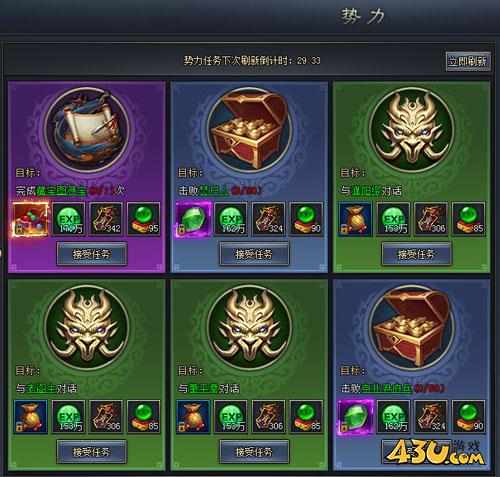500x477 pixels.
Task: Click the 京兆郡府兵 target link
Action: 387,389
